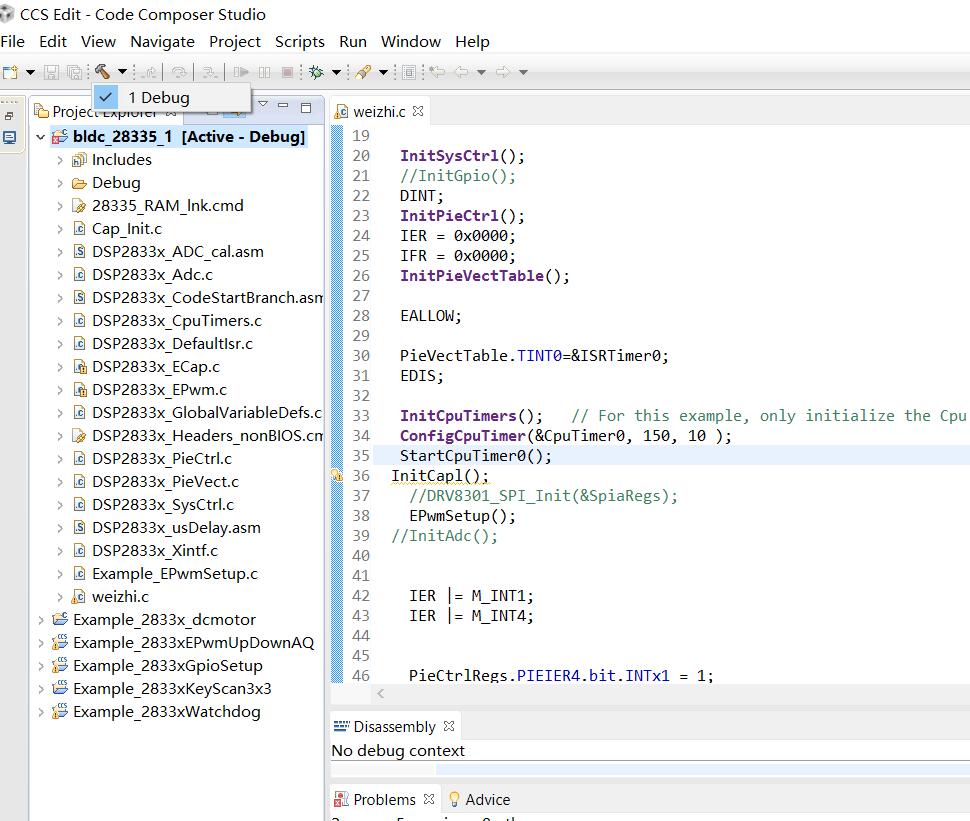The height and width of the screenshot is (821, 970).
Task: Click the Save icon in the toolbar
Action: pos(52,72)
